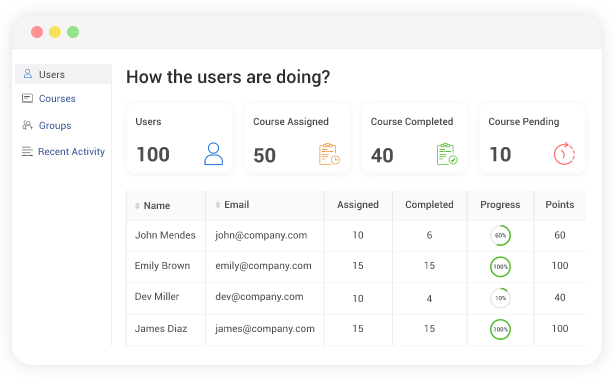Image resolution: width=614 pixels, height=380 pixels.
Task: Click the Groups people icon in sidebar
Action: 27,125
